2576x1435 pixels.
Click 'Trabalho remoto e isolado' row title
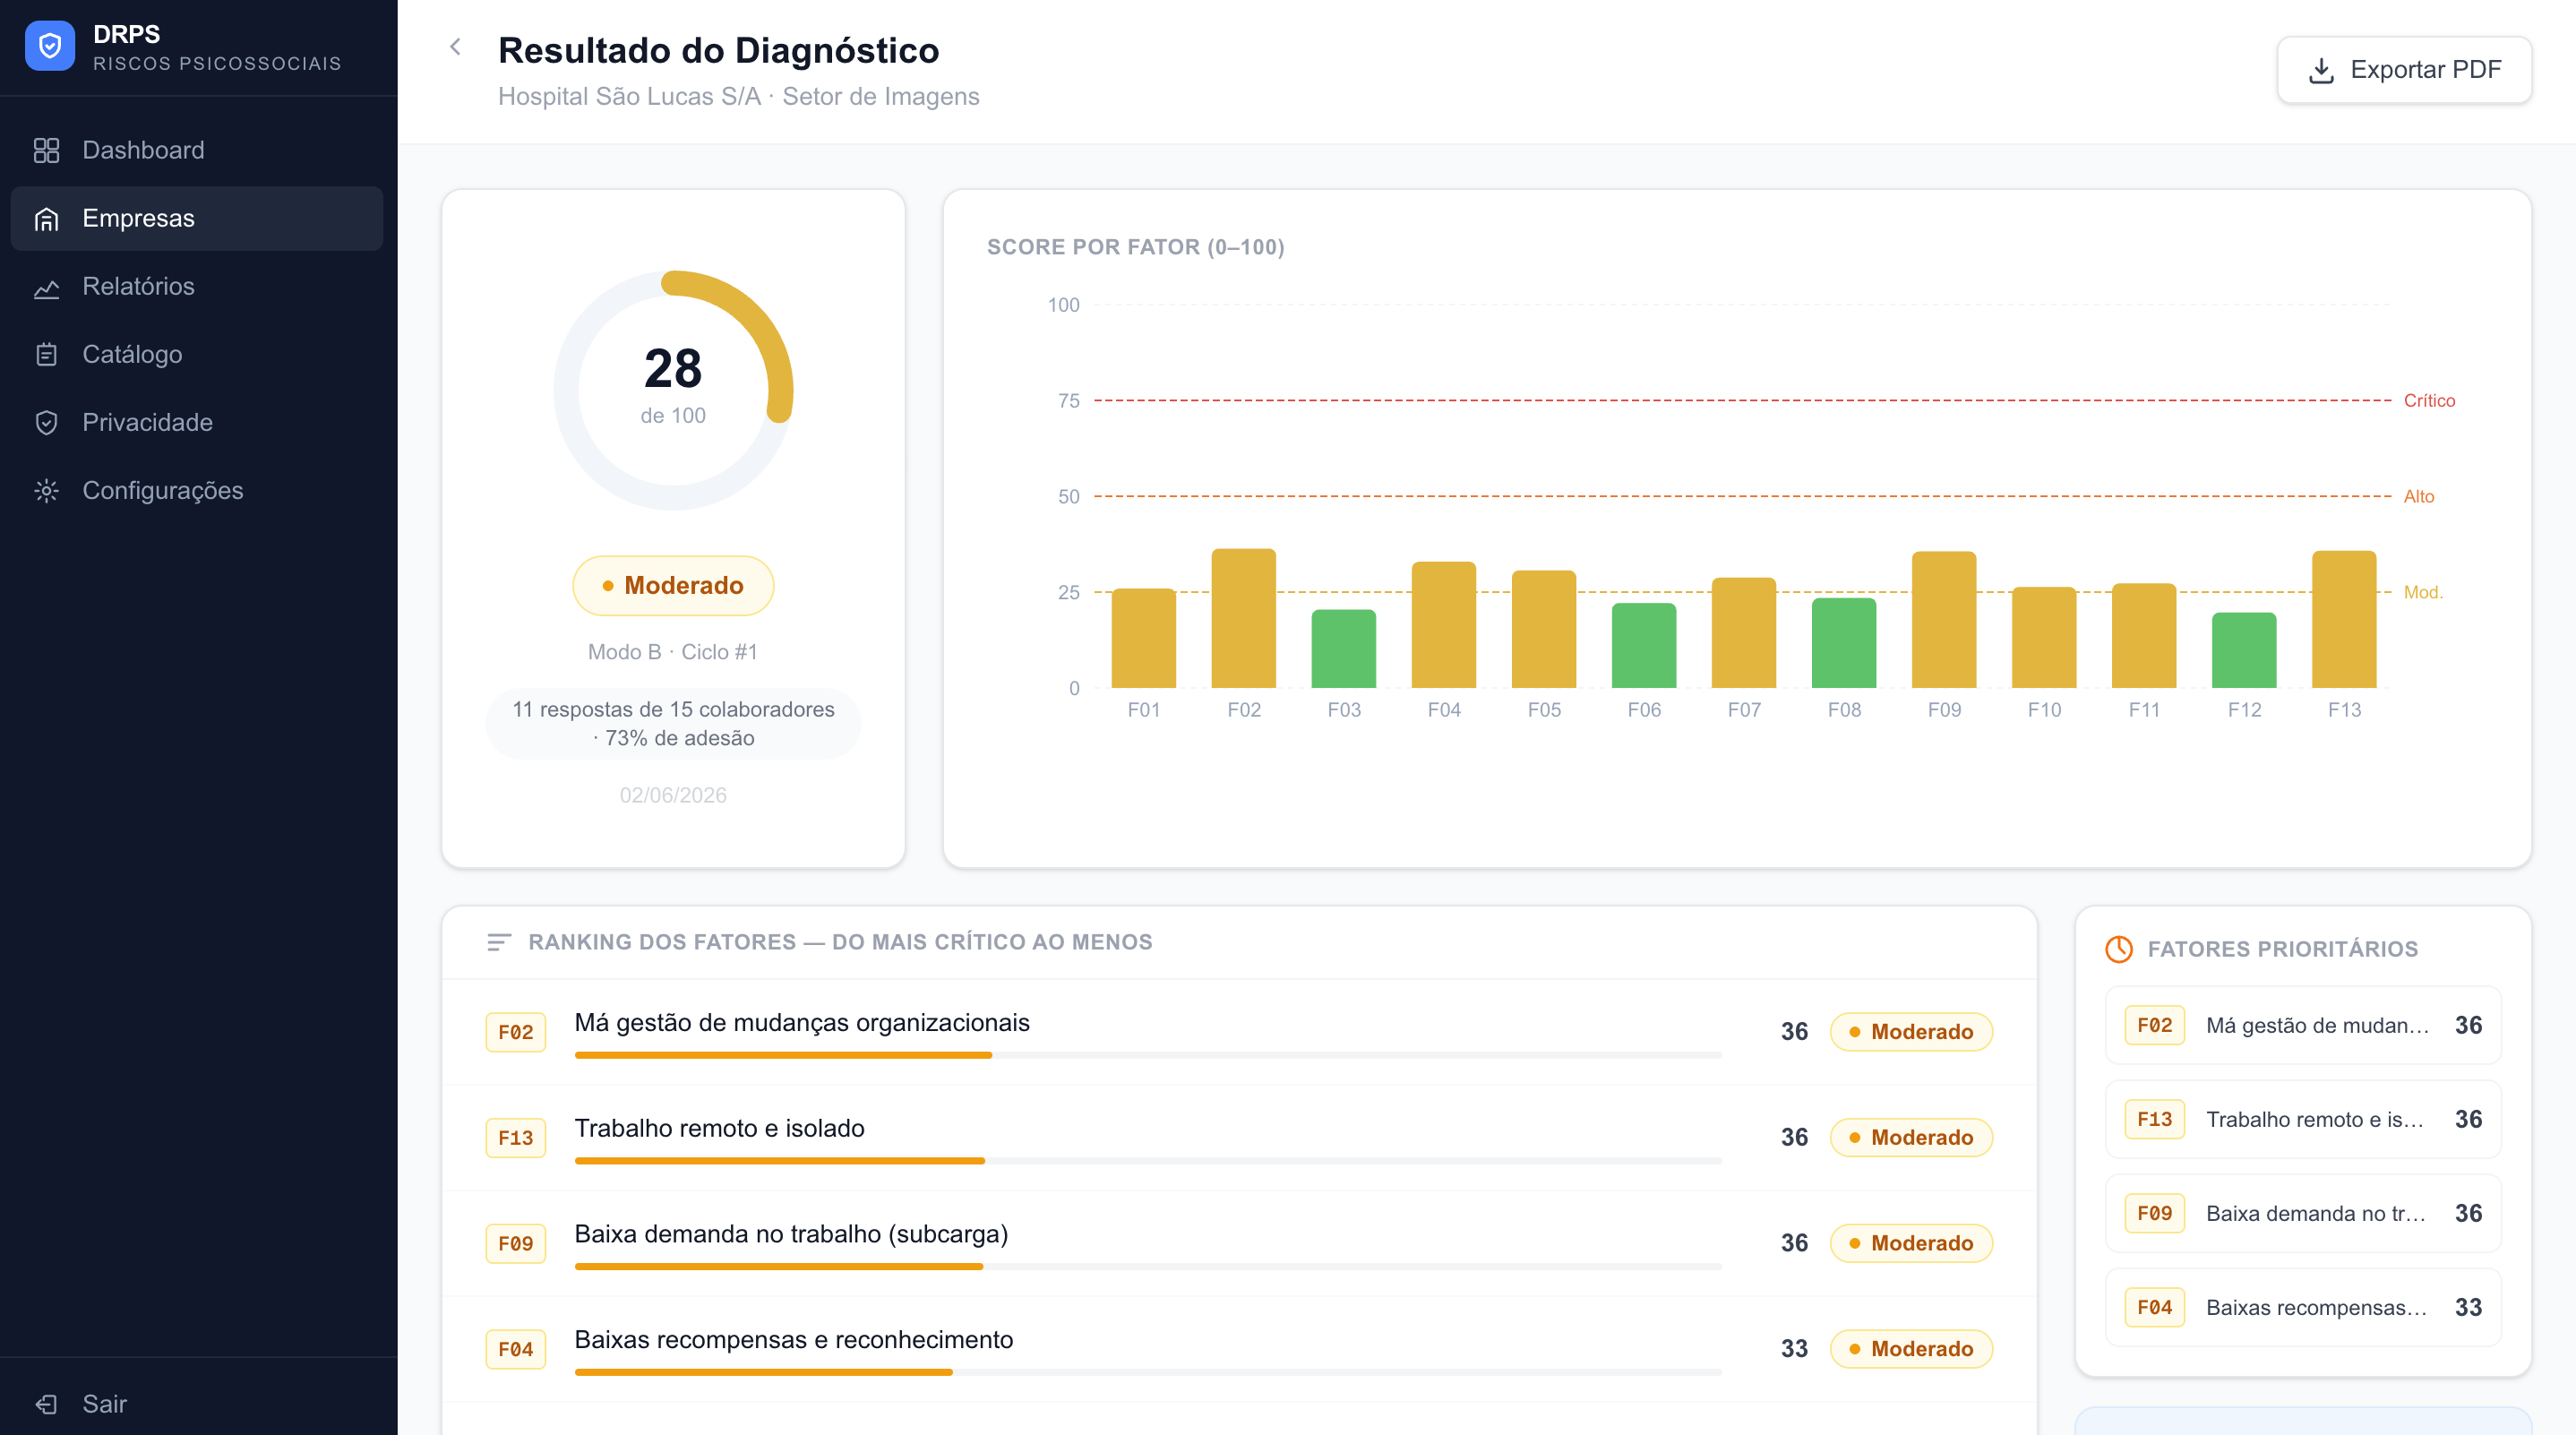click(719, 1128)
